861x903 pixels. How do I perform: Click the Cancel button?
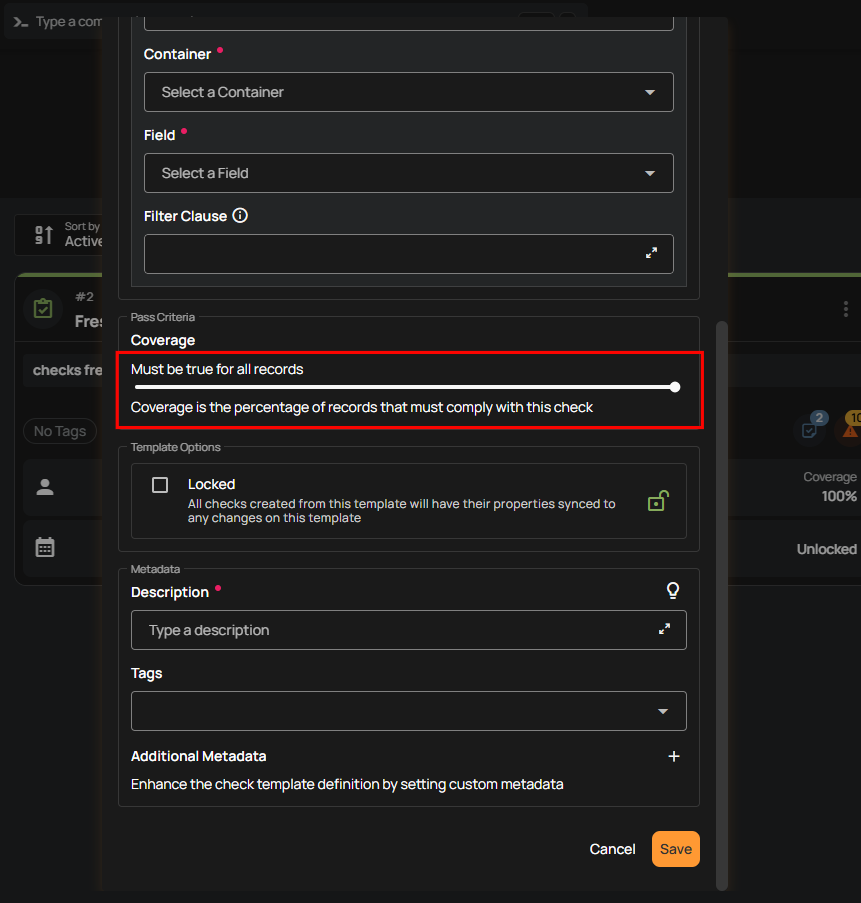pyautogui.click(x=612, y=849)
